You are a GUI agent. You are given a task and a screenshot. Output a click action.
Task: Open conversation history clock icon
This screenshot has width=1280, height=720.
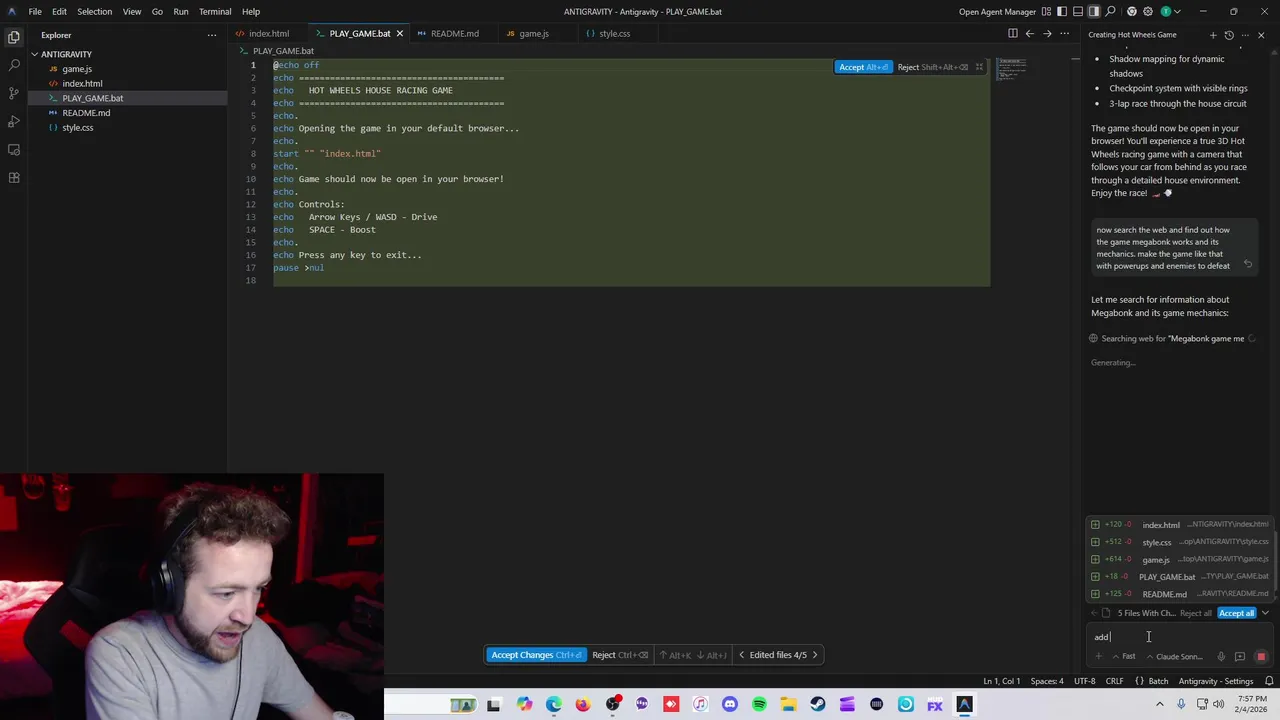tap(1229, 35)
